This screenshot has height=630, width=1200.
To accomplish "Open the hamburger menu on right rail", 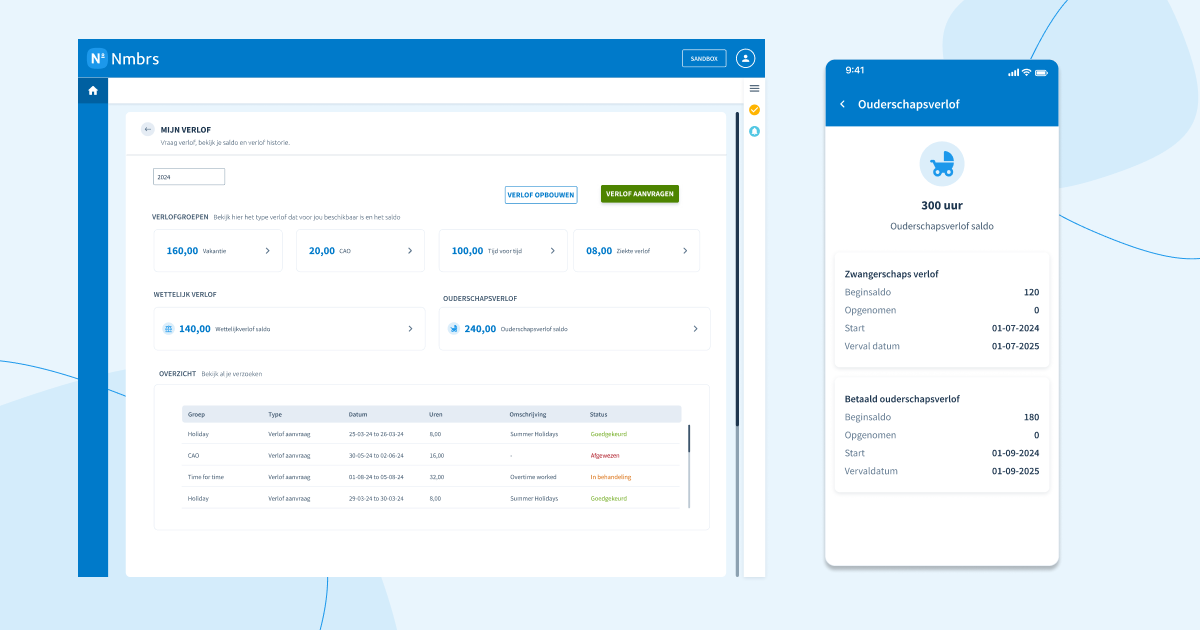I will (754, 89).
